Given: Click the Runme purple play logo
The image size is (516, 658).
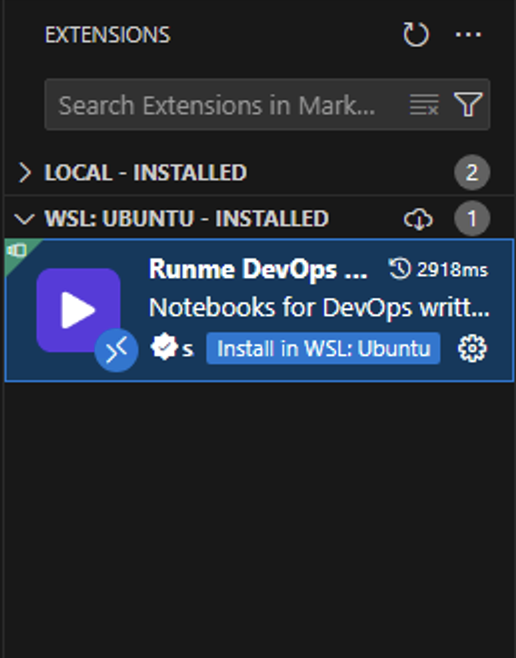Looking at the screenshot, I should point(78,310).
